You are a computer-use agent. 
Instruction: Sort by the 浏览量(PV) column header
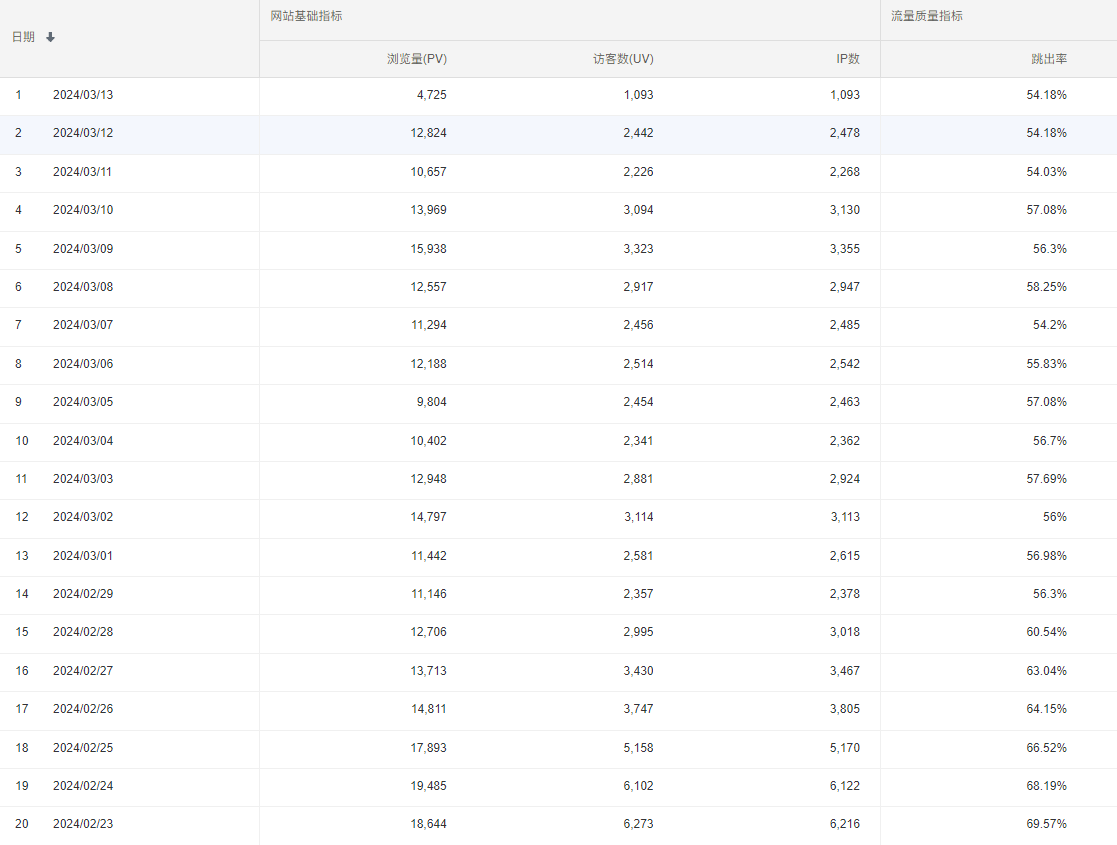point(417,59)
